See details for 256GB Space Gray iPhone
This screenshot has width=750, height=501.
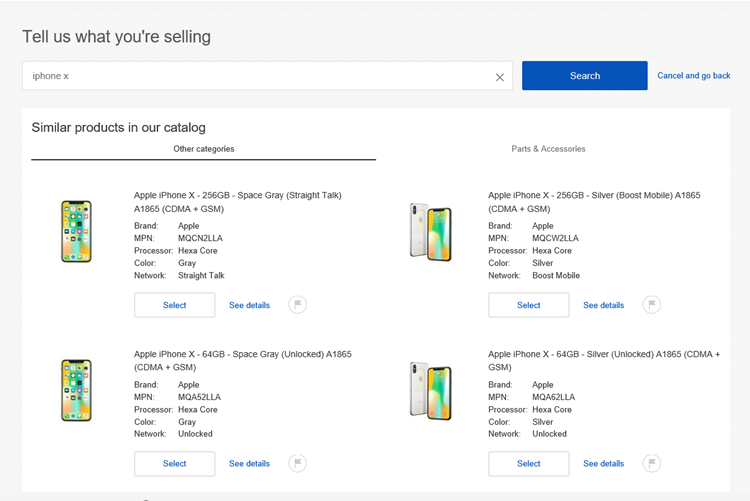point(249,305)
